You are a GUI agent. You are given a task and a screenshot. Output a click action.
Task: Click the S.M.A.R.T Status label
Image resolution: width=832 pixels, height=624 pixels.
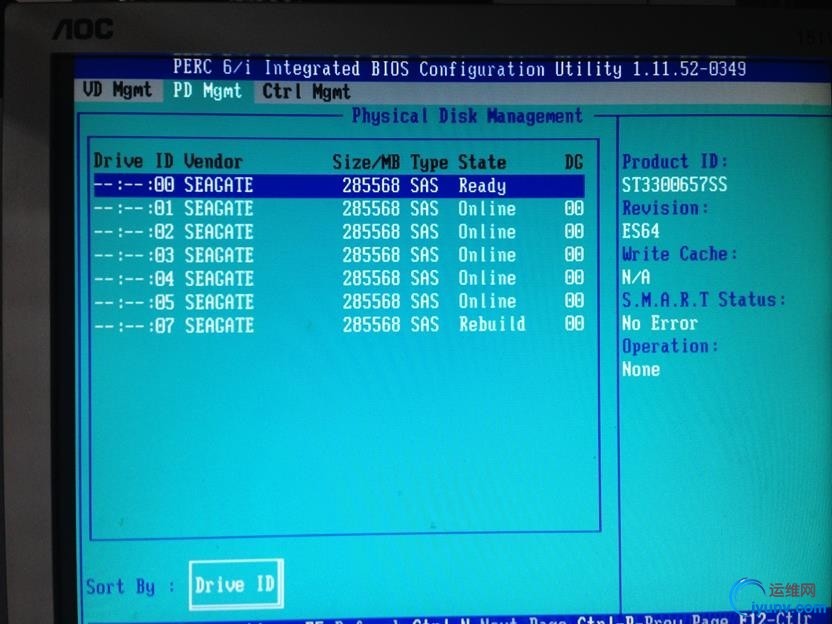point(704,300)
